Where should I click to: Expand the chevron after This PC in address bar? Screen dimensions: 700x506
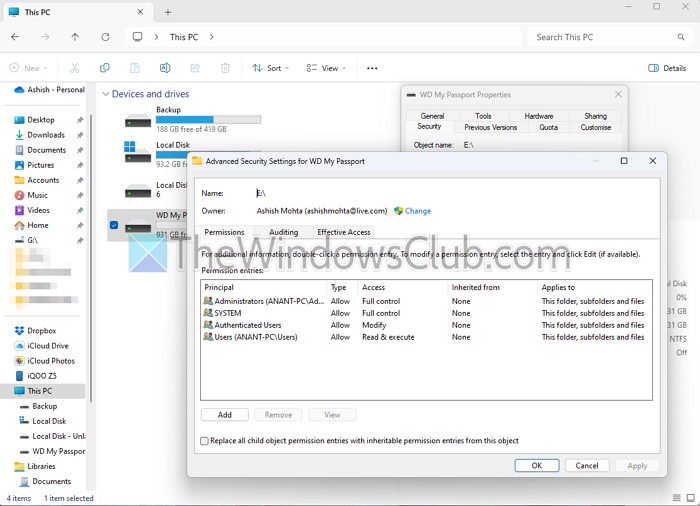pyautogui.click(x=212, y=37)
